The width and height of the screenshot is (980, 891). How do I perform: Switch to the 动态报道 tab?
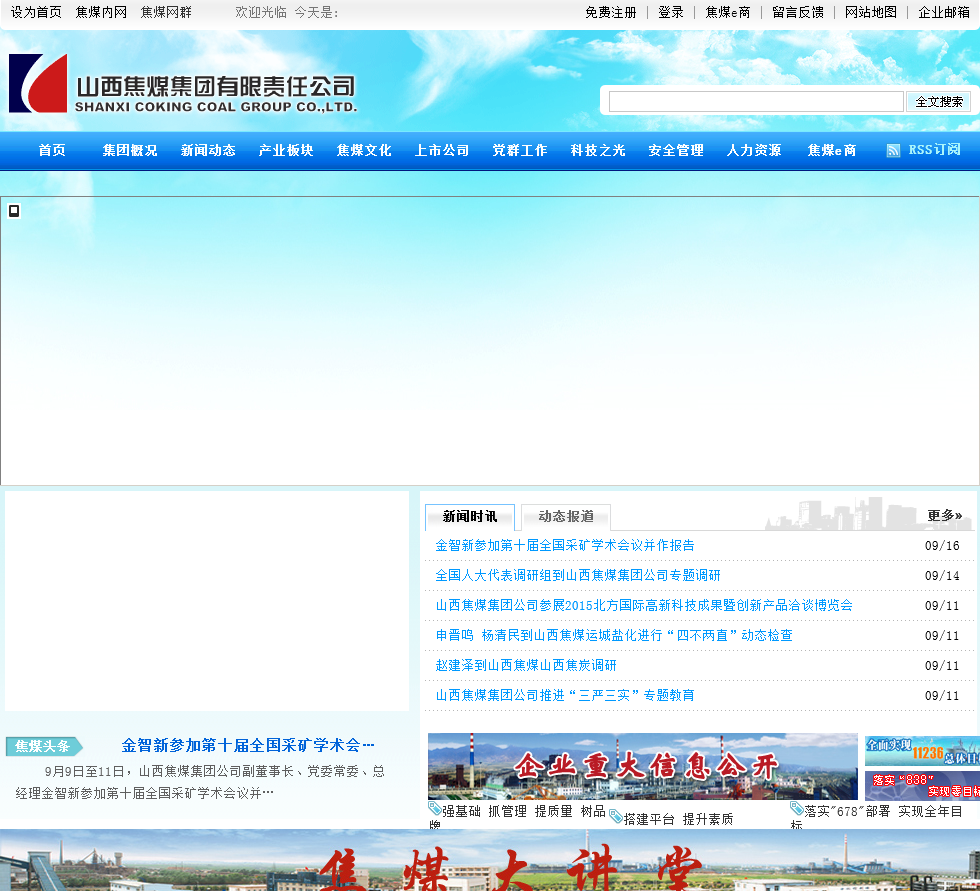point(566,517)
